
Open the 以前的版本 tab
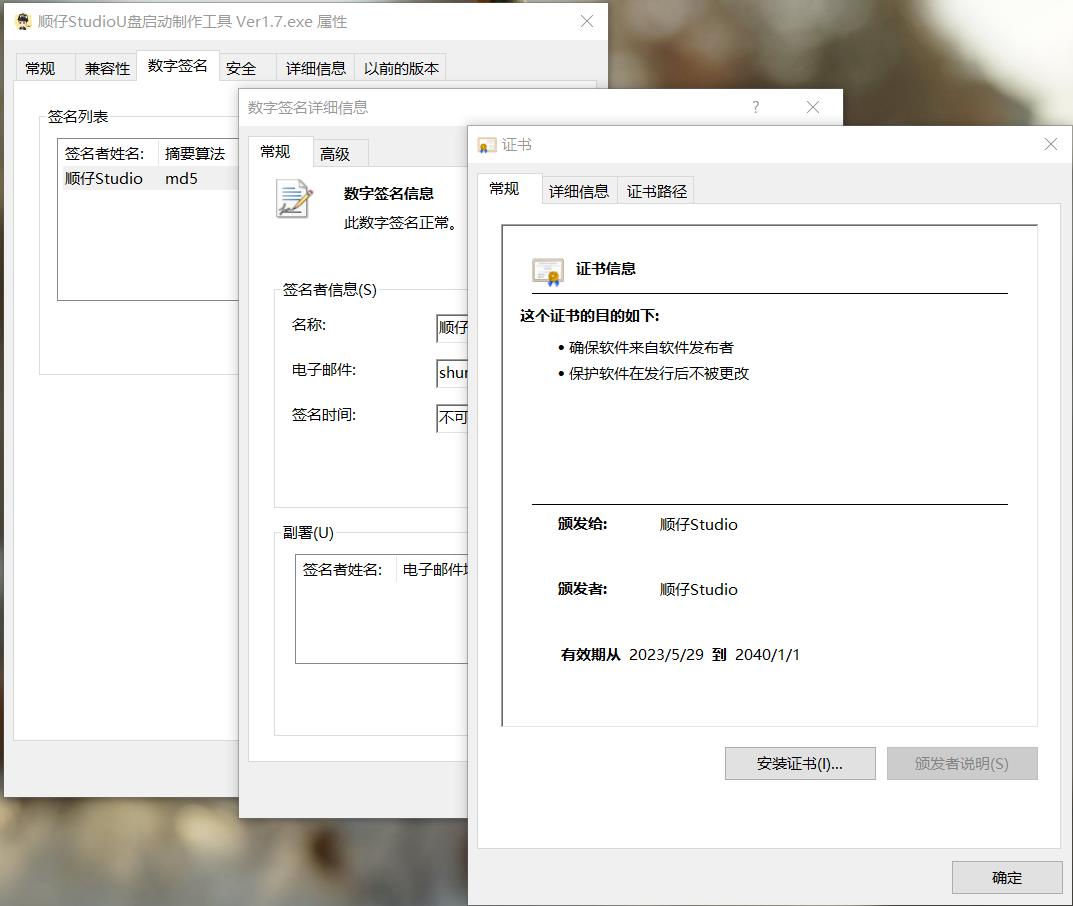click(400, 66)
